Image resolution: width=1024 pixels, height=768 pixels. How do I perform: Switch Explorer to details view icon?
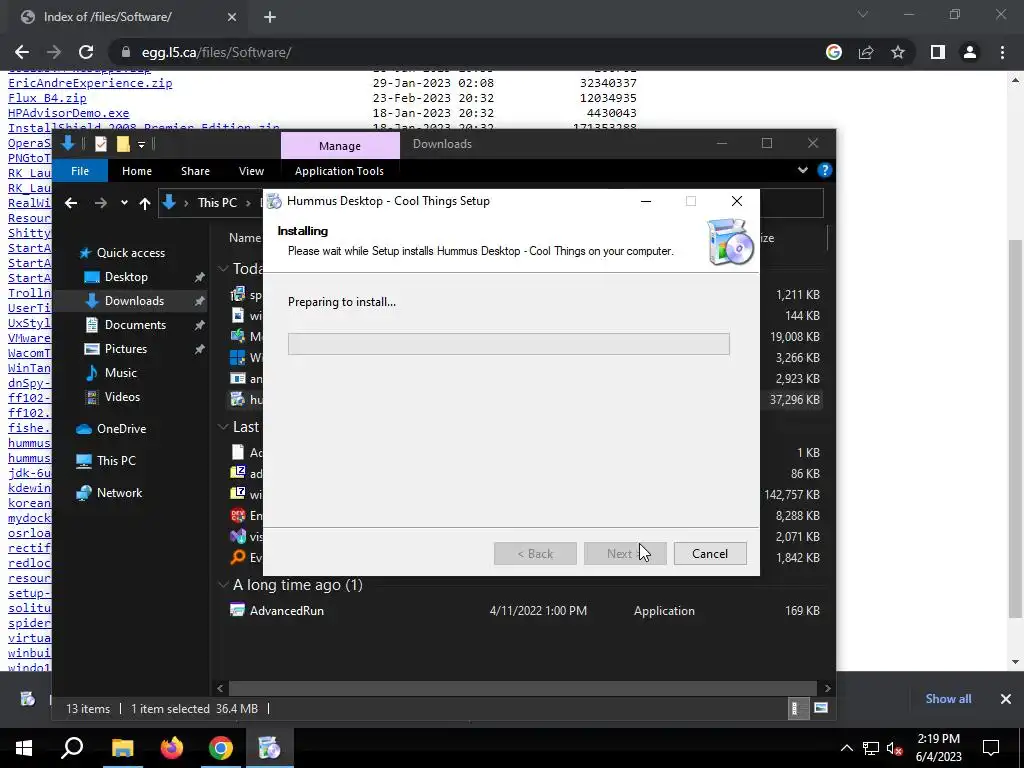pyautogui.click(x=795, y=709)
